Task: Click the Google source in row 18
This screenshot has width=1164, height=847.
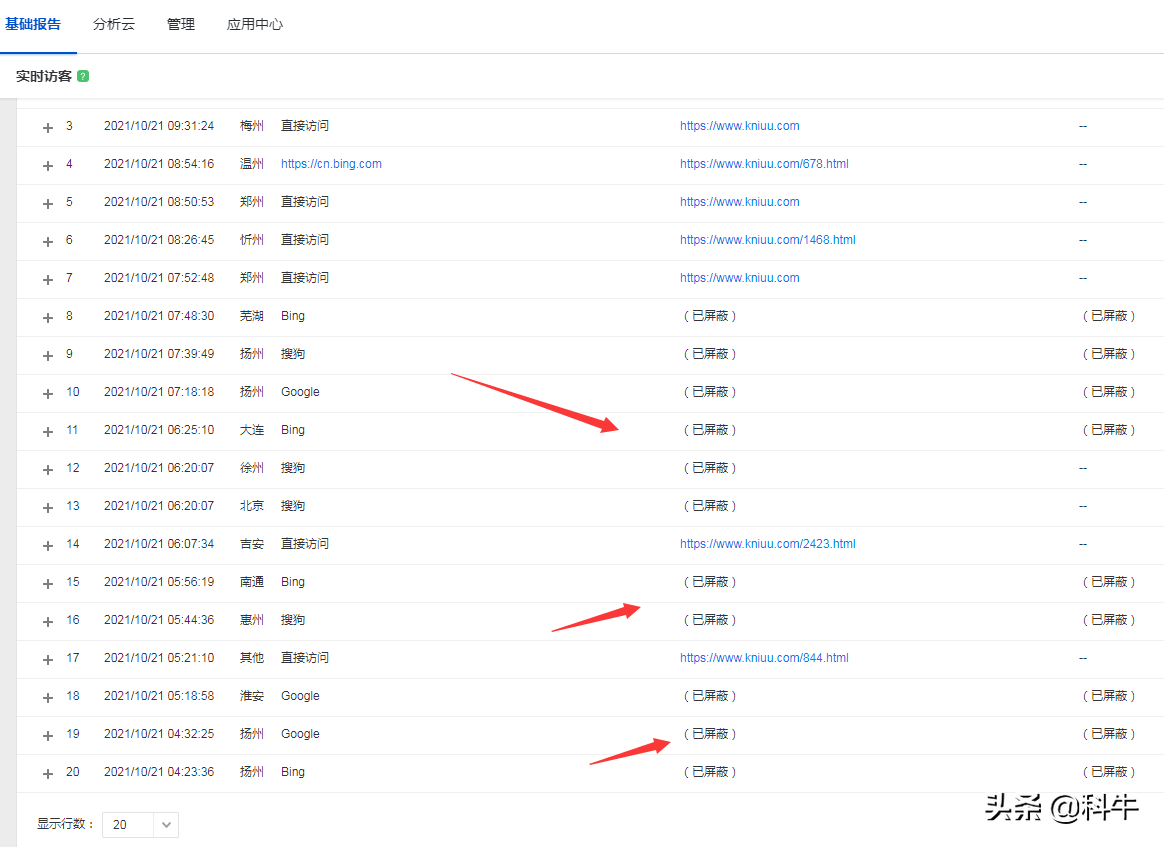Action: pos(300,696)
